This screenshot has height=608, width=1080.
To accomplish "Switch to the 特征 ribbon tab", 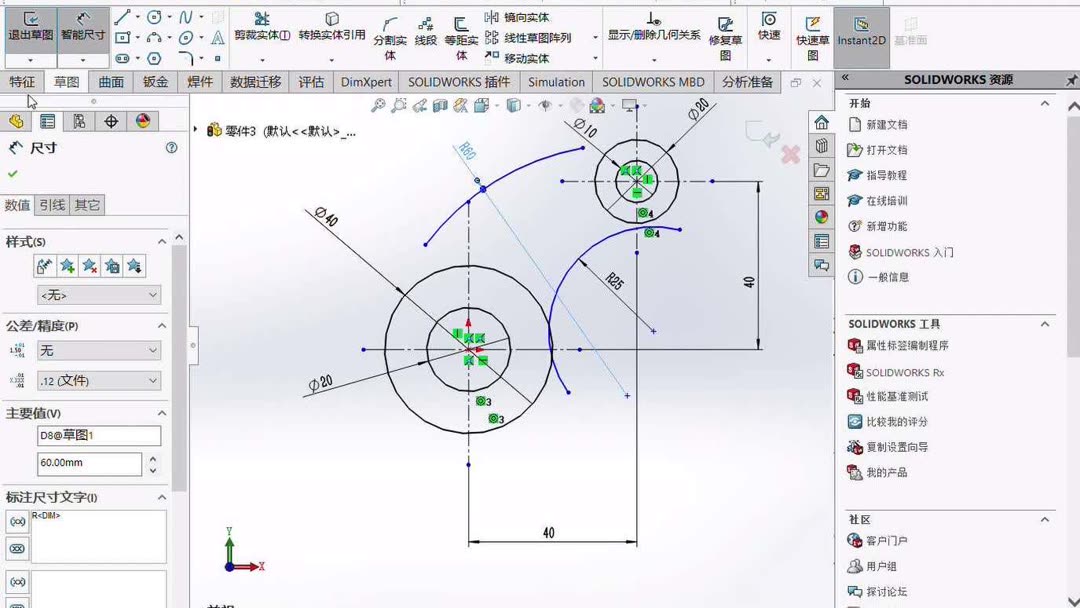I will (22, 81).
